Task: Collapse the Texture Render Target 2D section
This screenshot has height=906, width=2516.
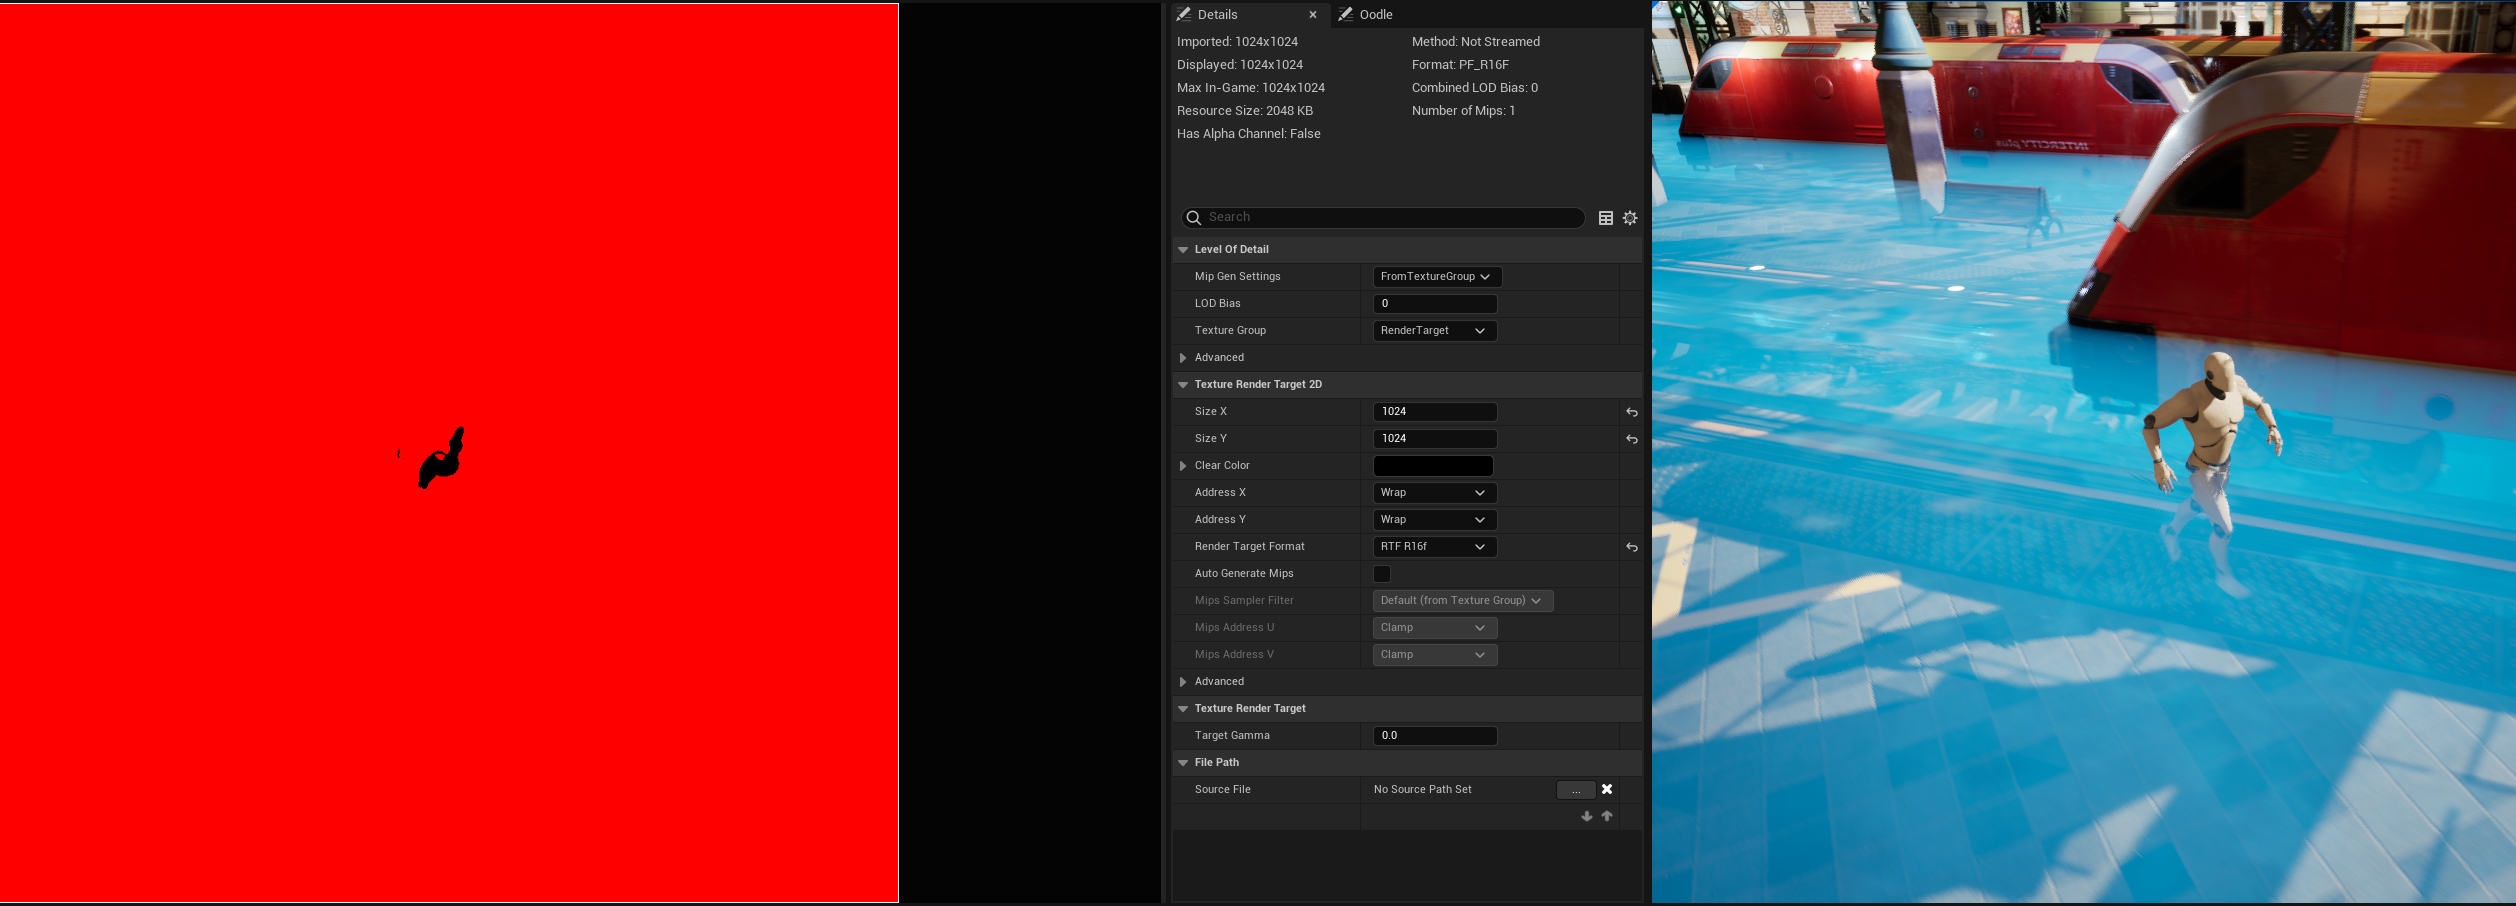Action: 1183,384
